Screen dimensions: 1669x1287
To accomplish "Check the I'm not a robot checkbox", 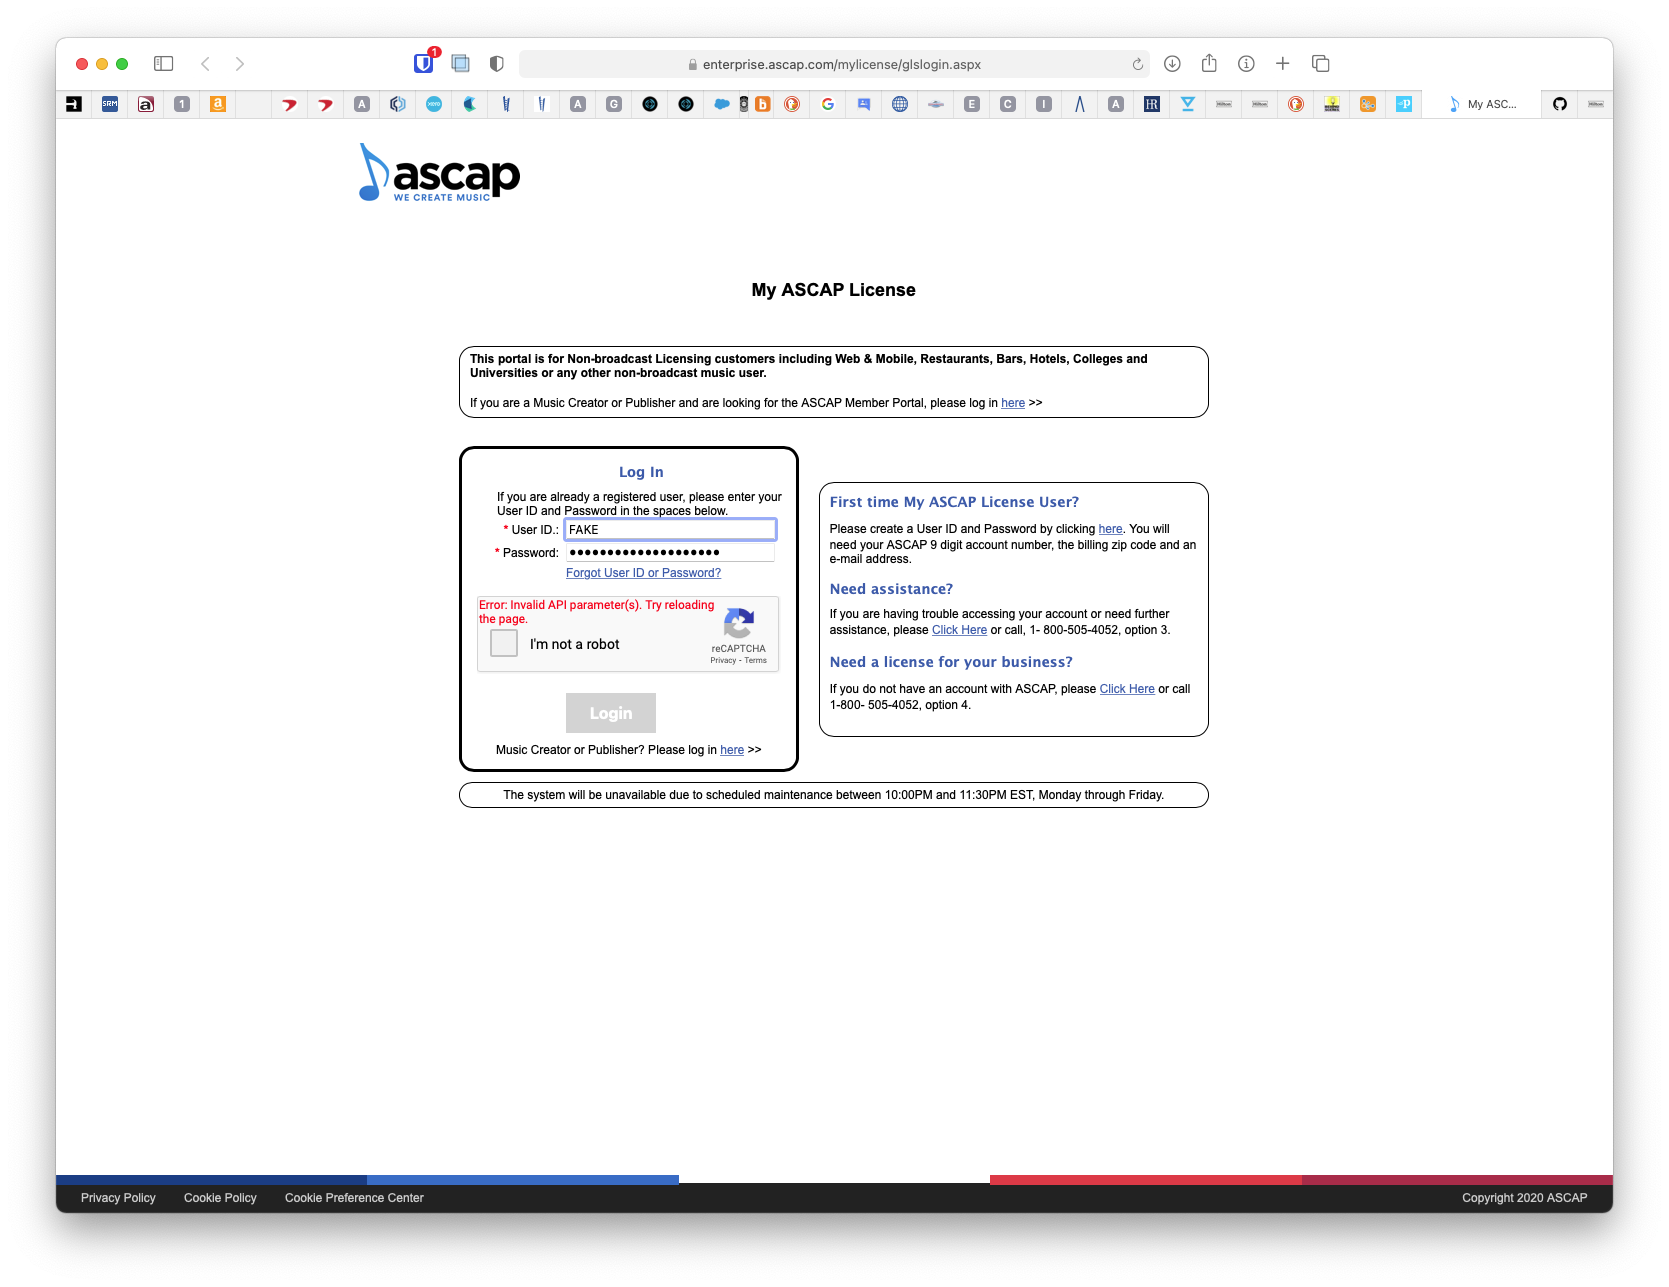I will (x=504, y=643).
